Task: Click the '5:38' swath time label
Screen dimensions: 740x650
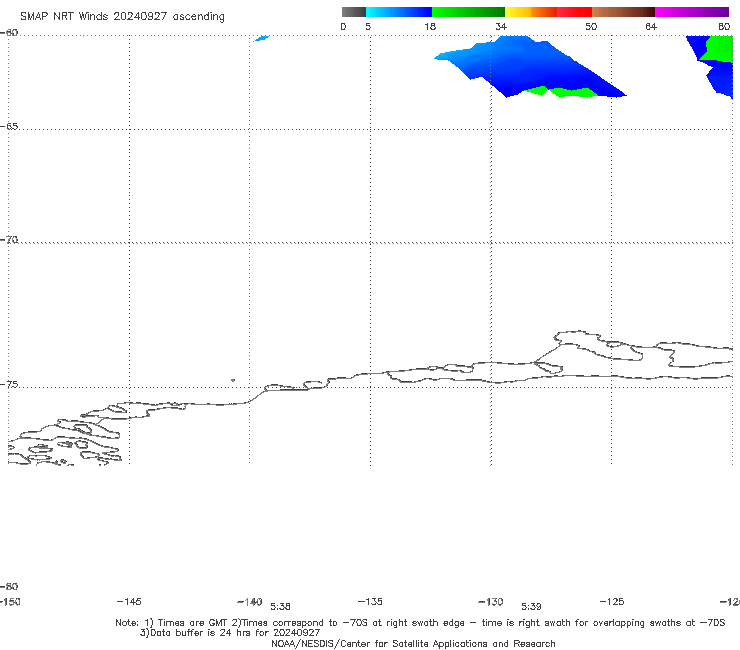Action: pos(280,607)
